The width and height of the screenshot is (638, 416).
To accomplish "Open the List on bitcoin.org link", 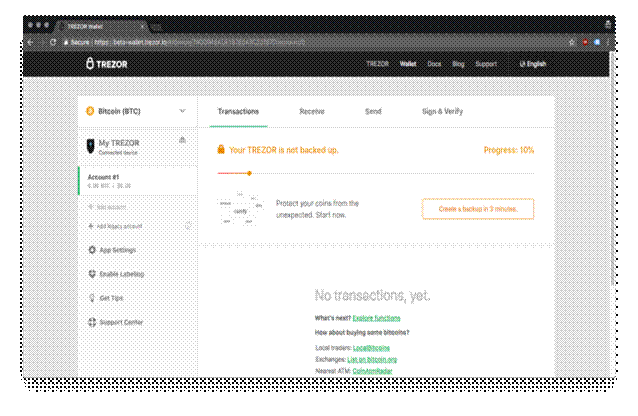I will (x=372, y=359).
